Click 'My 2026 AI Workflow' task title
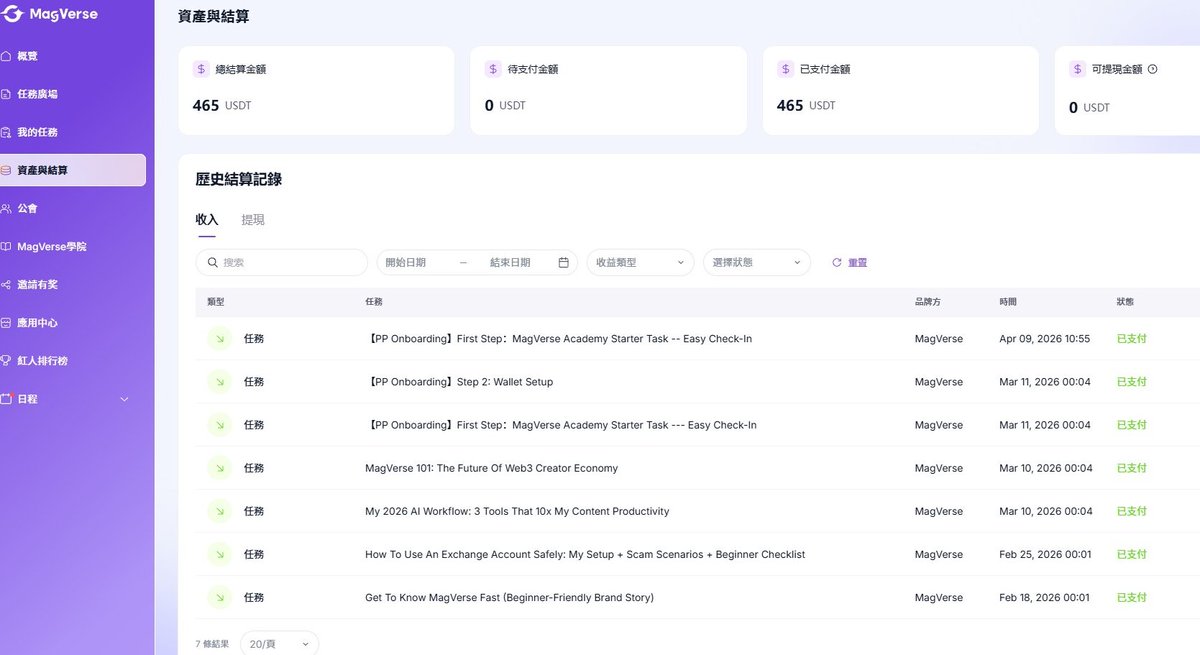Viewport: 1200px width, 655px height. click(517, 511)
